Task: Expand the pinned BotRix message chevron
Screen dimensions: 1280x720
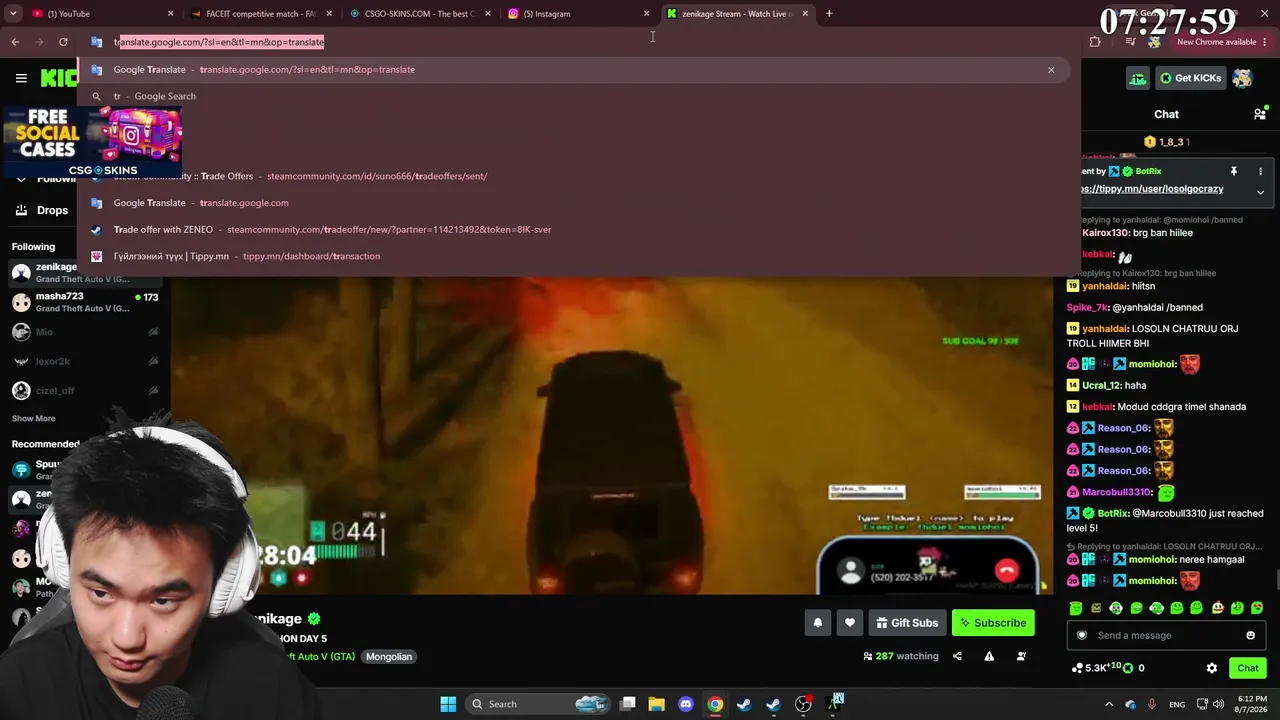Action: coord(1260,192)
